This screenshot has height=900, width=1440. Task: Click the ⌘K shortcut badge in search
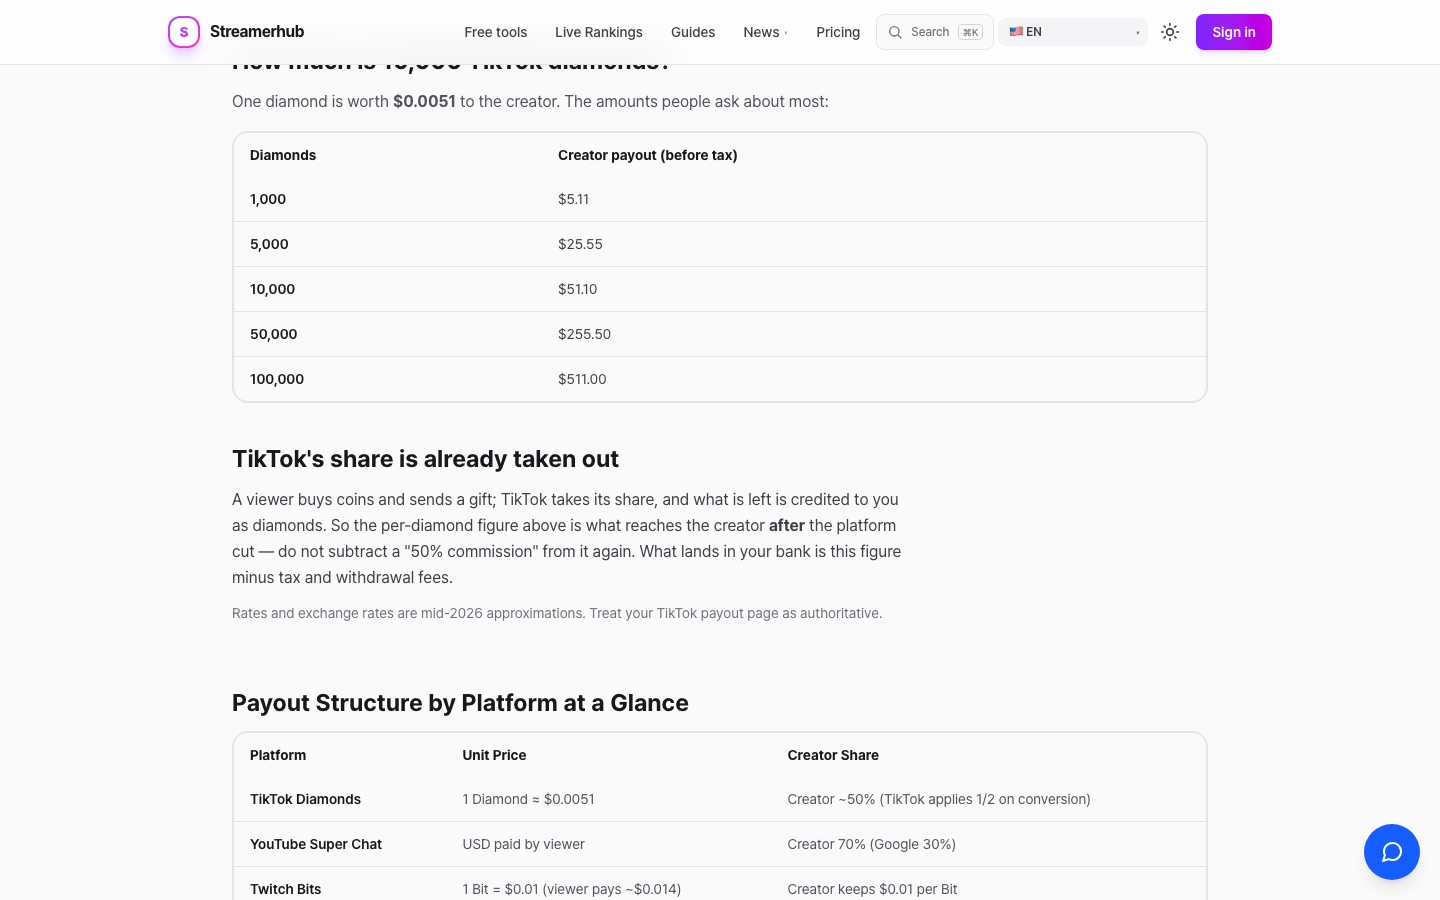pyautogui.click(x=970, y=32)
